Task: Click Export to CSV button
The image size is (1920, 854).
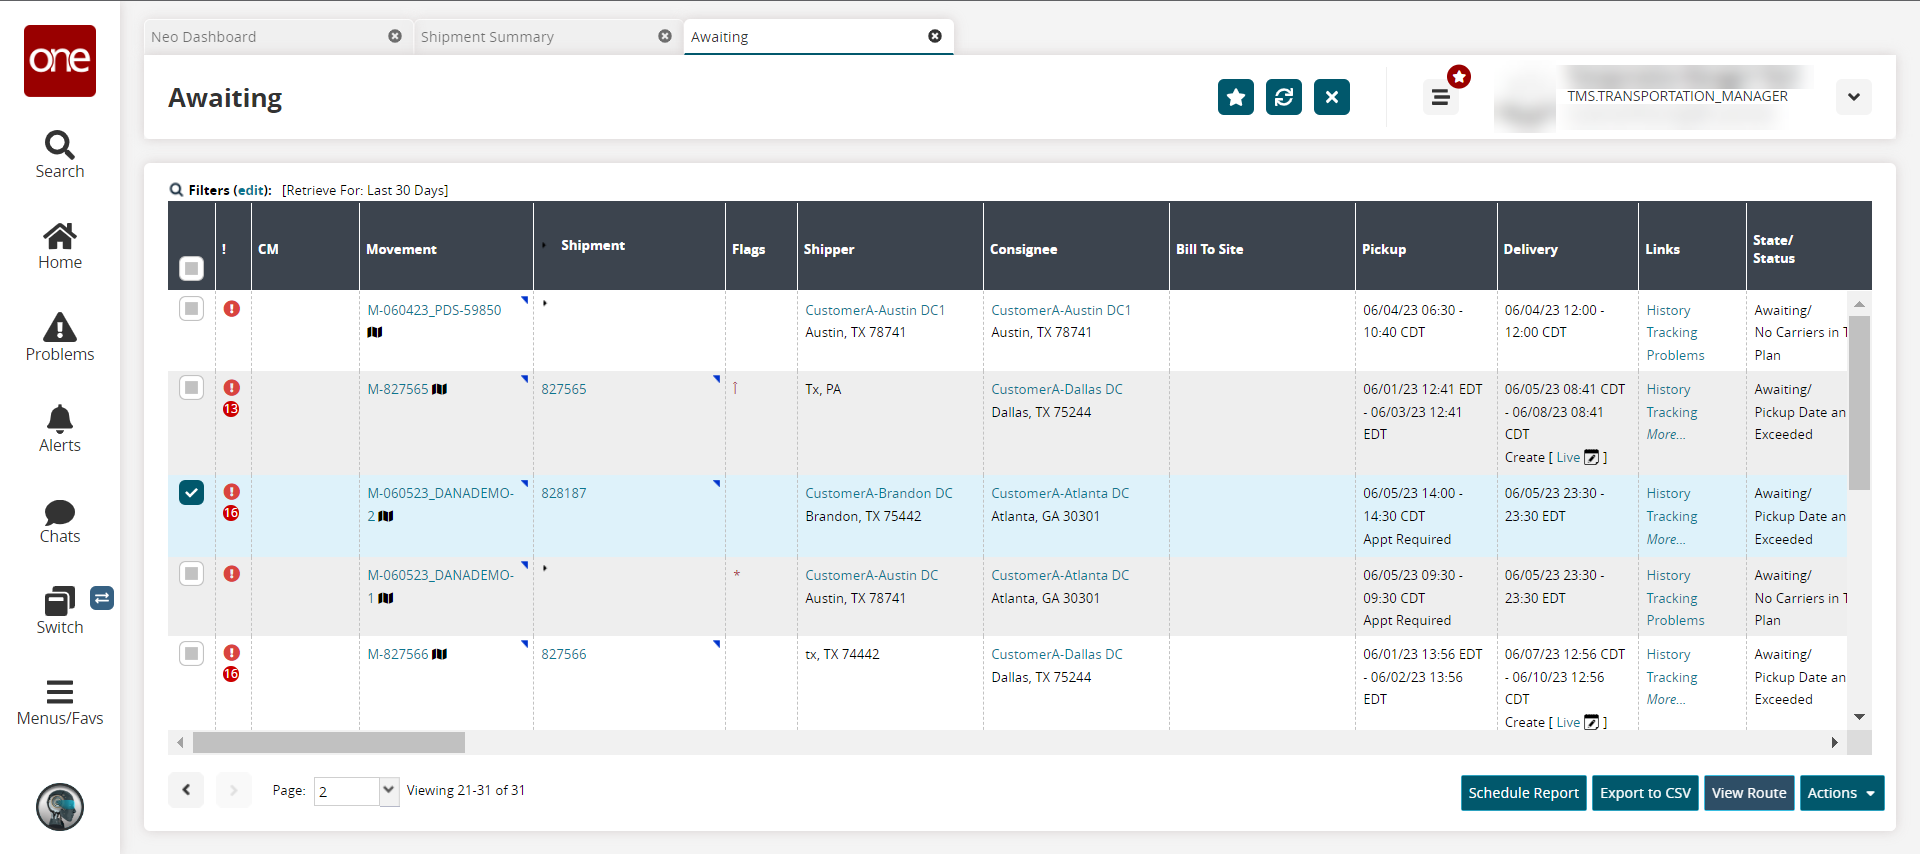Action: [x=1645, y=793]
